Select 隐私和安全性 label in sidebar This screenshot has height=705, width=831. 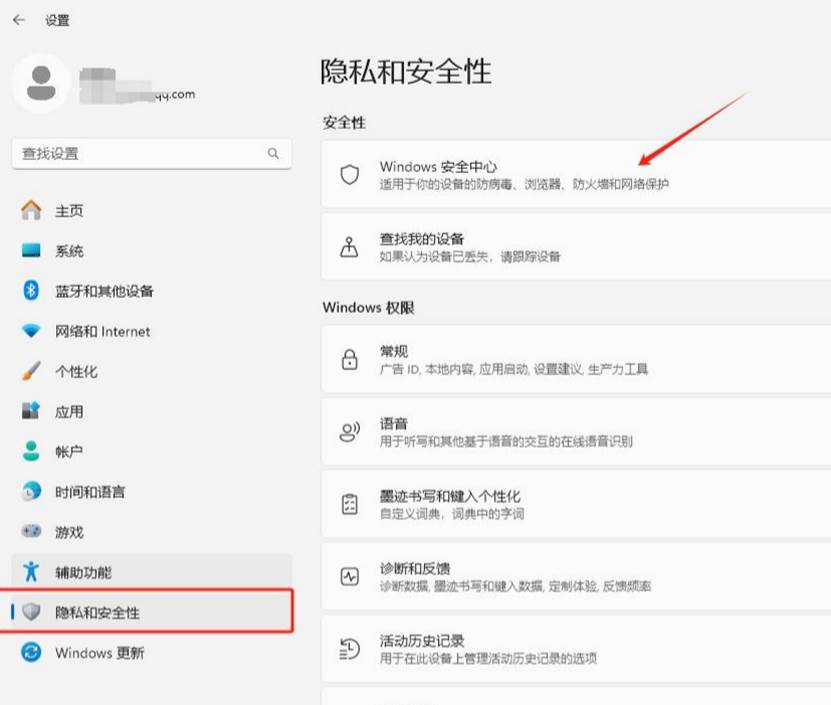point(98,613)
